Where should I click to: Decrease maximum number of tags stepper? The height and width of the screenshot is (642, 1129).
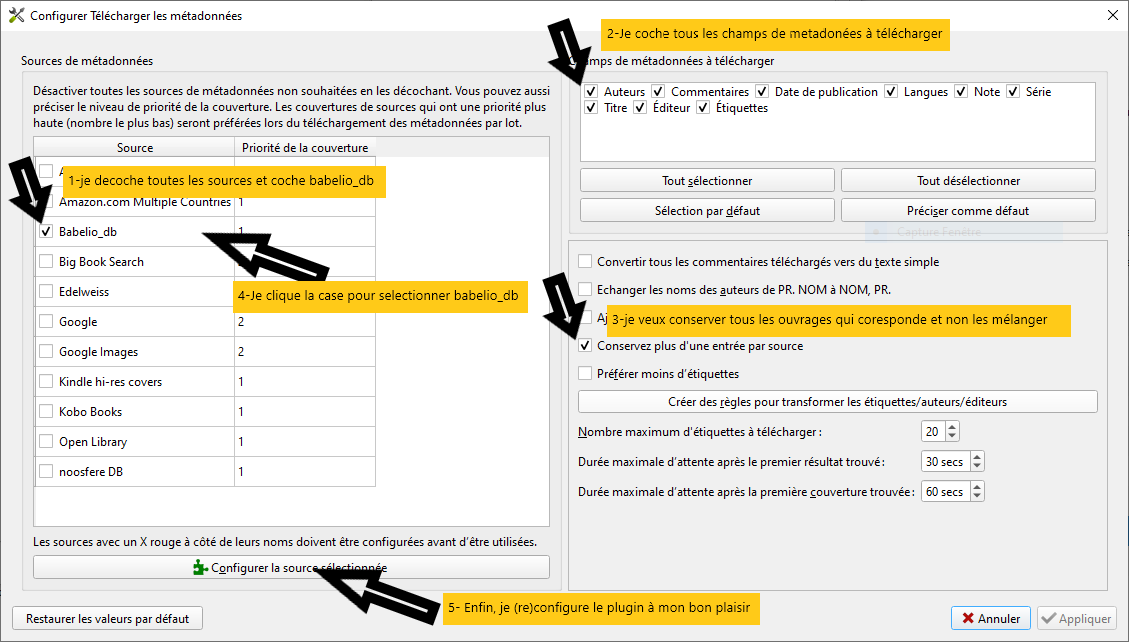(952, 436)
